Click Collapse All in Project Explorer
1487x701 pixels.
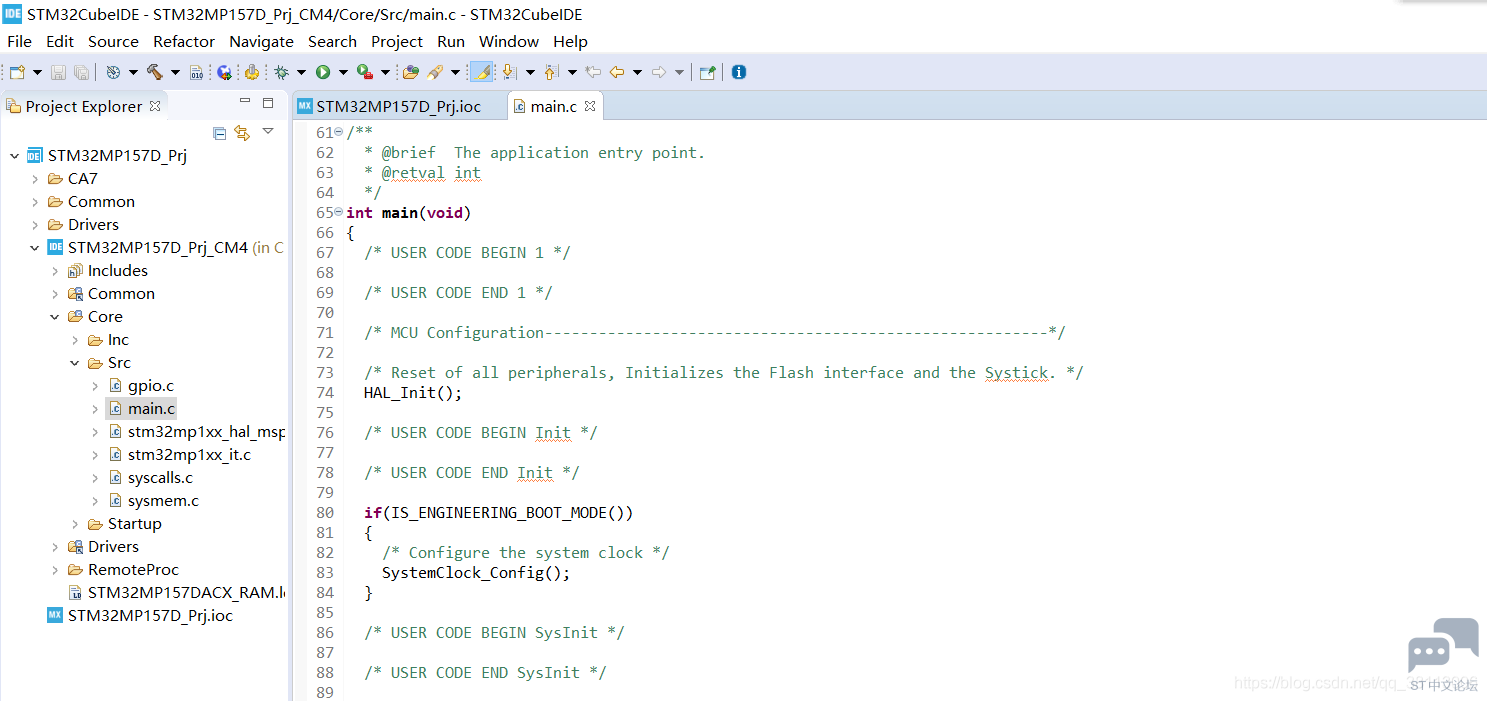(x=220, y=132)
